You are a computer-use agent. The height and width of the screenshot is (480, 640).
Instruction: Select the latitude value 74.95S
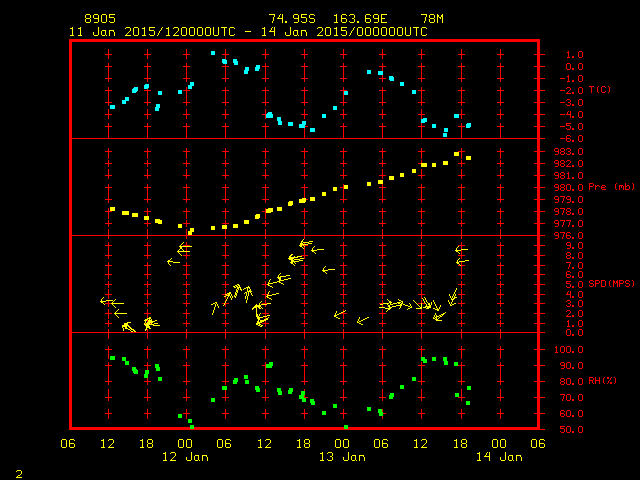click(x=292, y=19)
